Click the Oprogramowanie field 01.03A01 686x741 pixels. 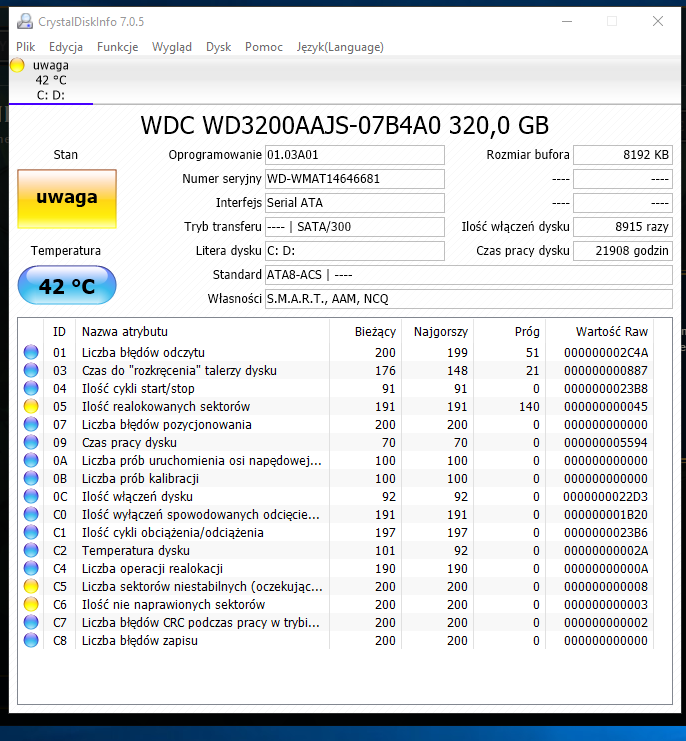(354, 155)
